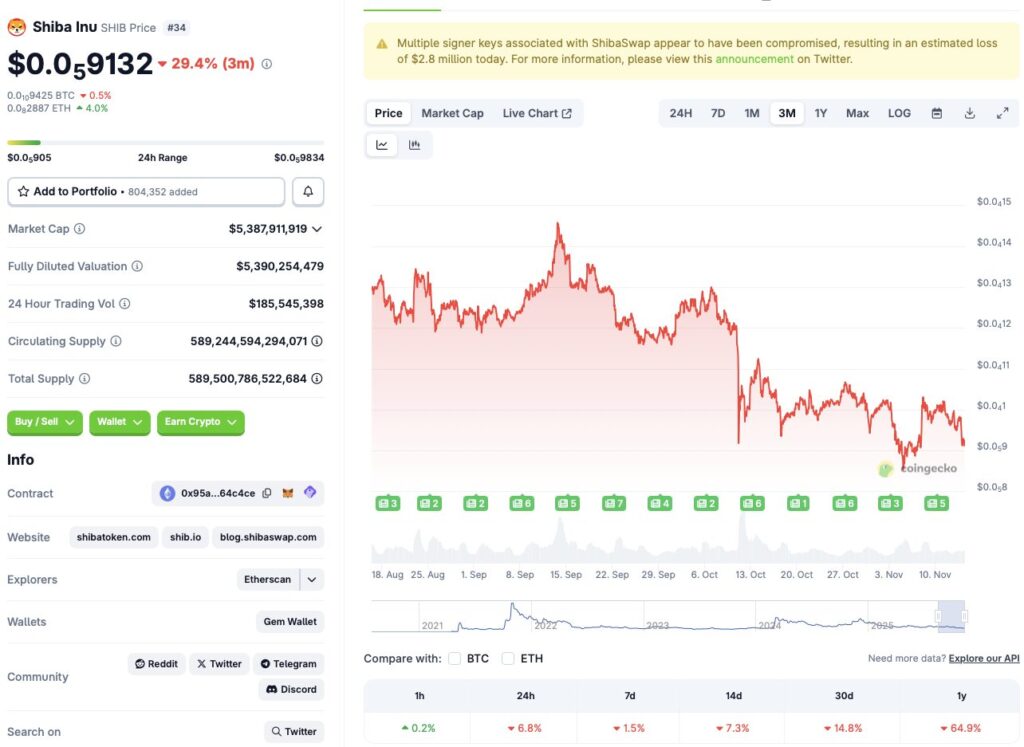Image resolution: width=1024 pixels, height=747 pixels.
Task: Open the Explorers dropdown next to Etherscan
Action: pos(311,579)
